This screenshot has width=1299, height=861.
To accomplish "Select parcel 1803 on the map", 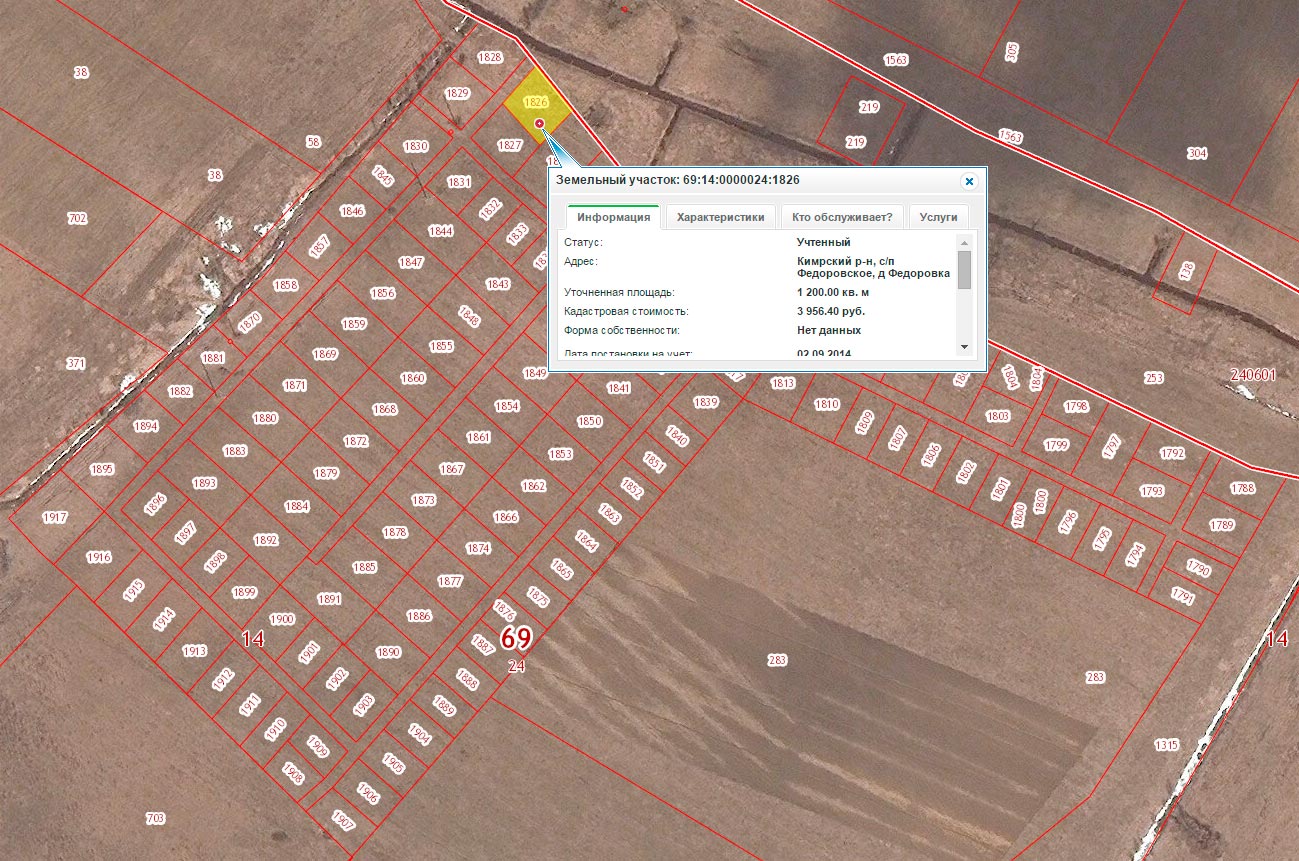I will click(x=998, y=416).
